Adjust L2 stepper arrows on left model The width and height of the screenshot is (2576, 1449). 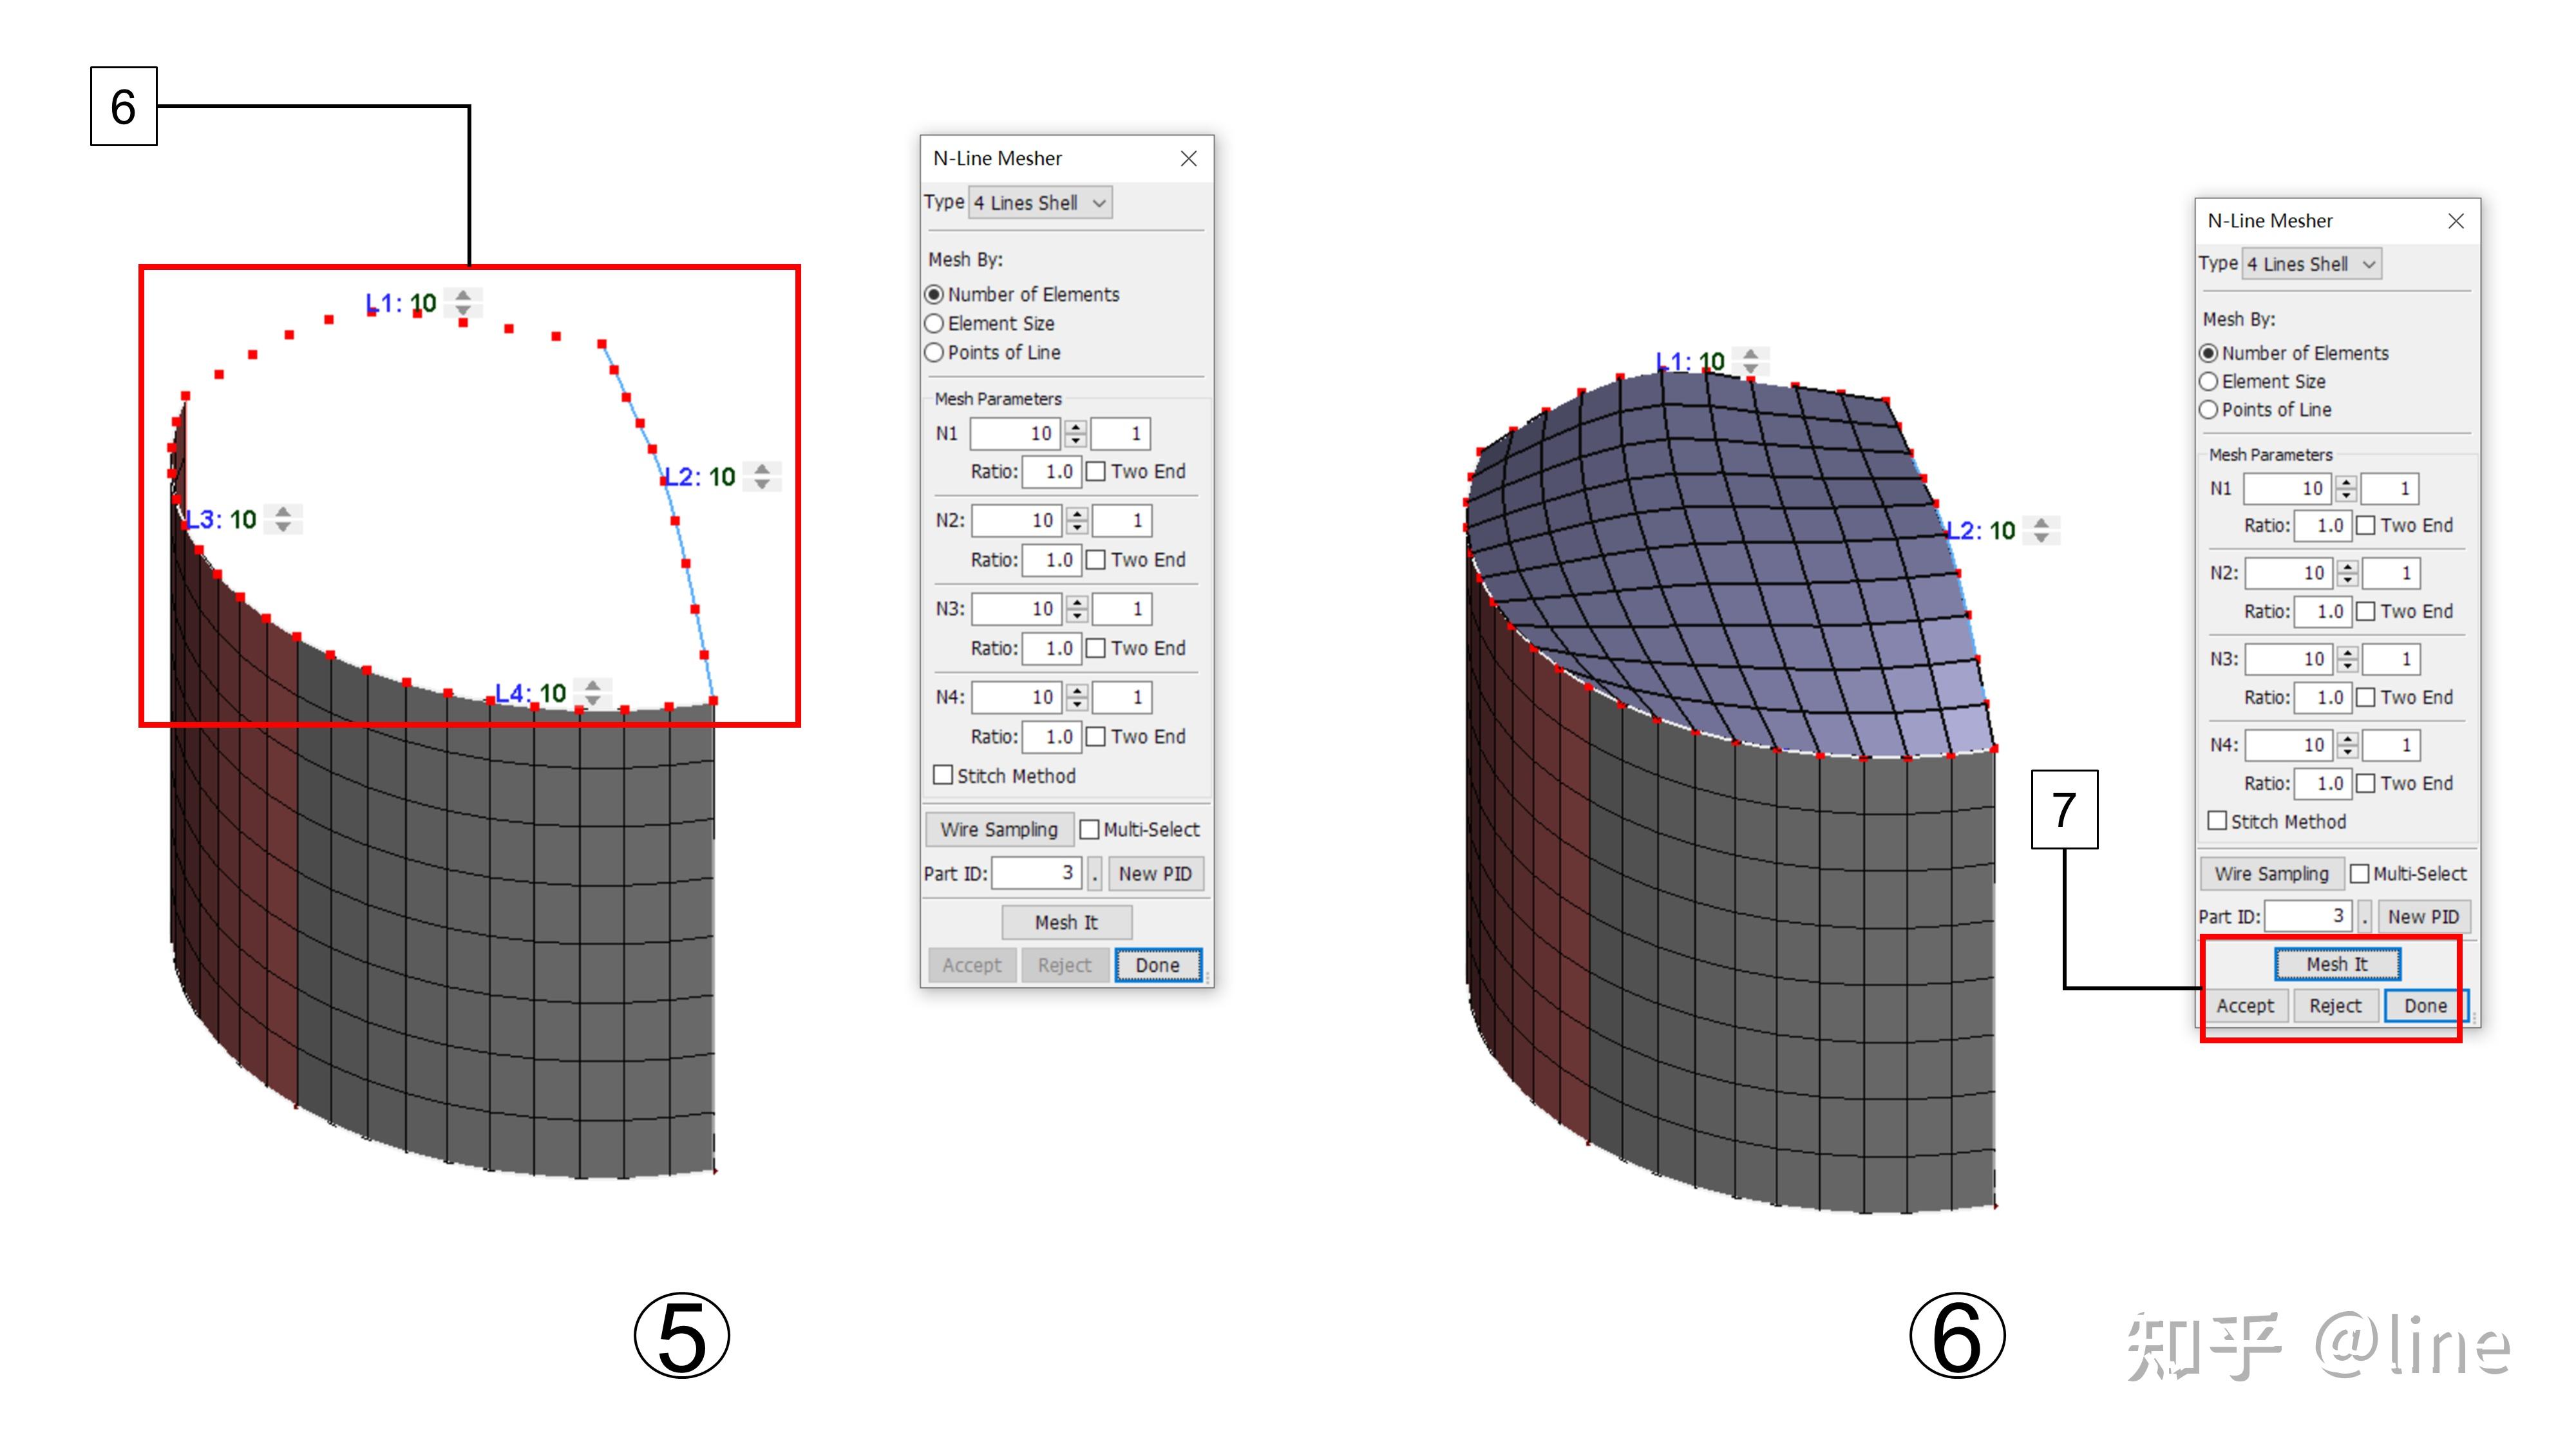pos(762,476)
